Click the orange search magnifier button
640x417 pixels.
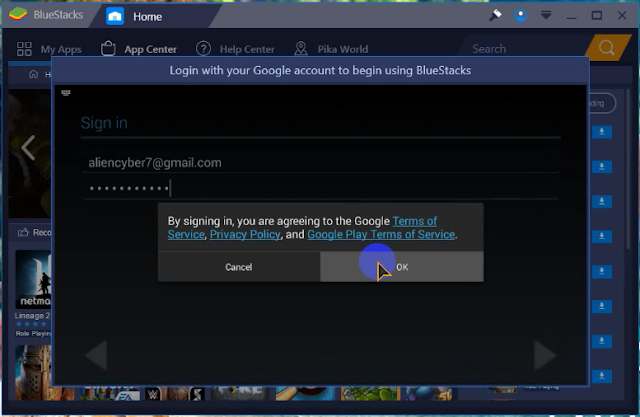click(607, 48)
